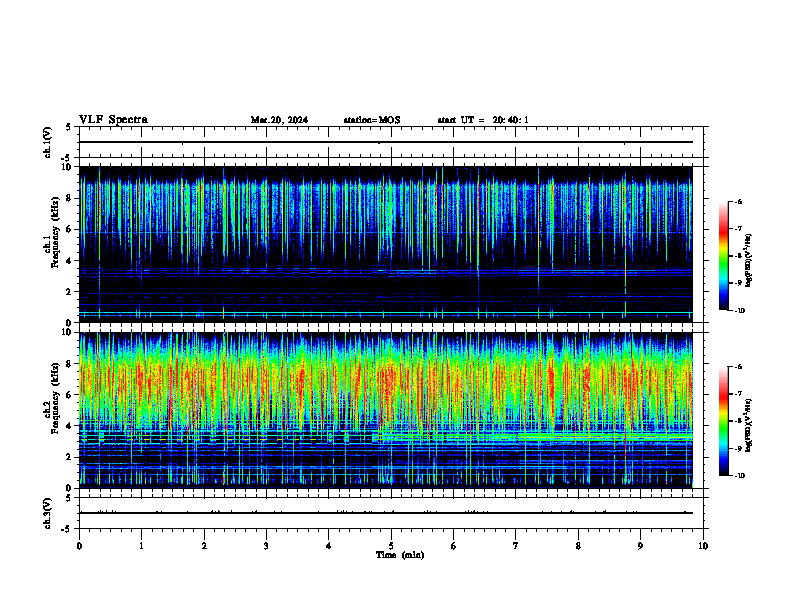The height and width of the screenshot is (612, 792).
Task: Click the '8' tick label on time axis
Action: click(x=578, y=546)
